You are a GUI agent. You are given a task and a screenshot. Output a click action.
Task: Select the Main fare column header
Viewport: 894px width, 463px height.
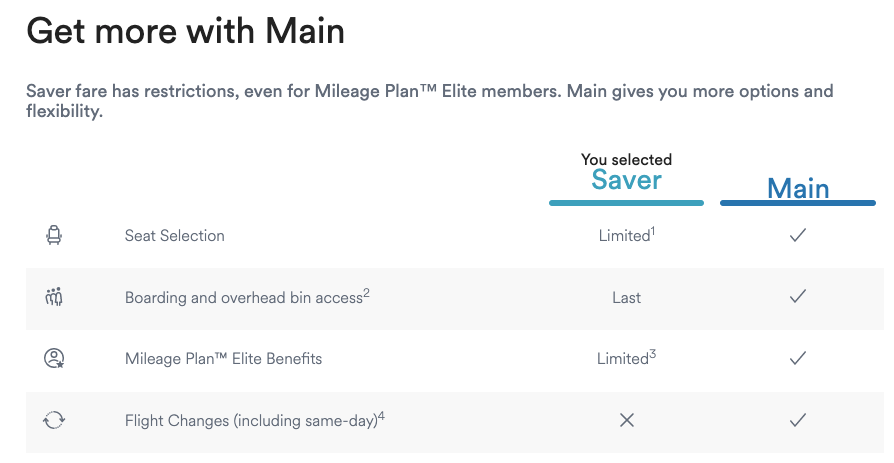(798, 188)
